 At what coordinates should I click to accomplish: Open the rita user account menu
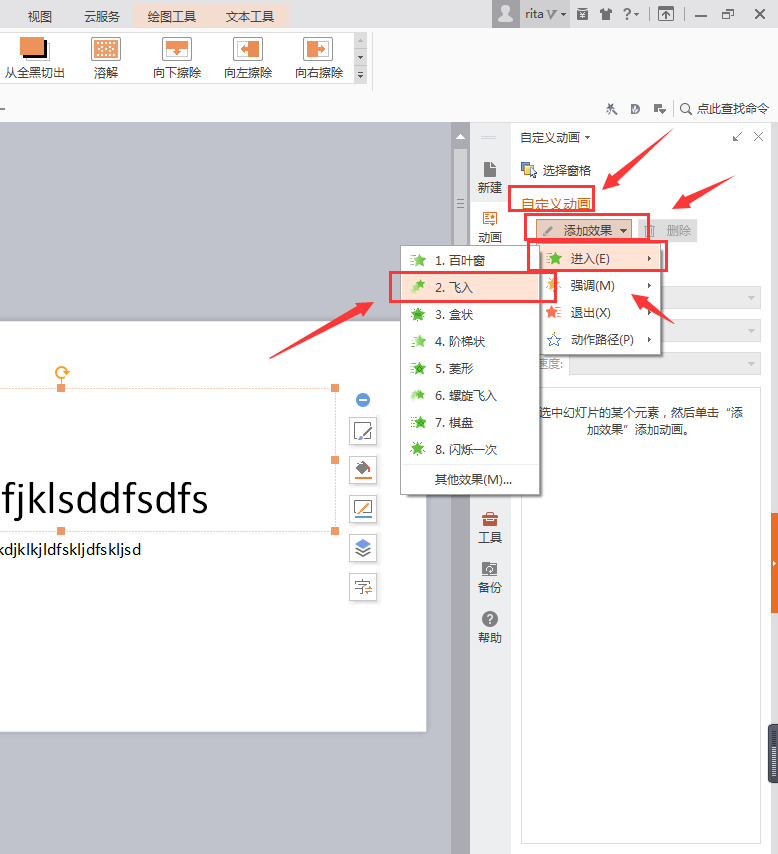pos(545,14)
